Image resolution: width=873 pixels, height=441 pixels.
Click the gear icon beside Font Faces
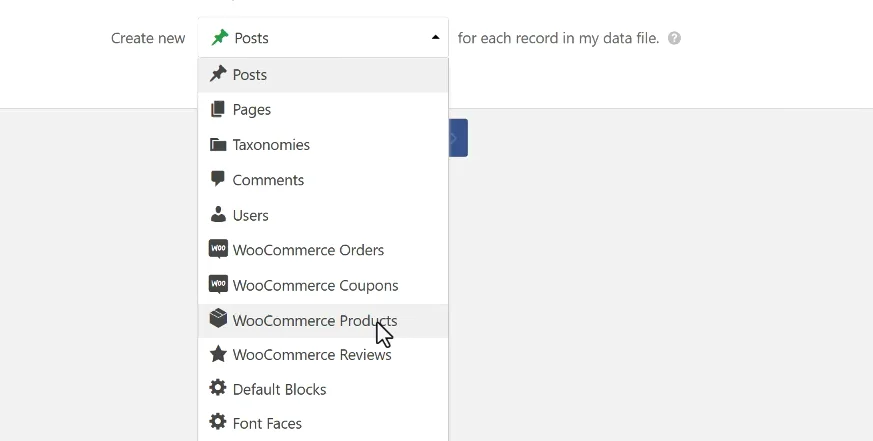tap(218, 422)
